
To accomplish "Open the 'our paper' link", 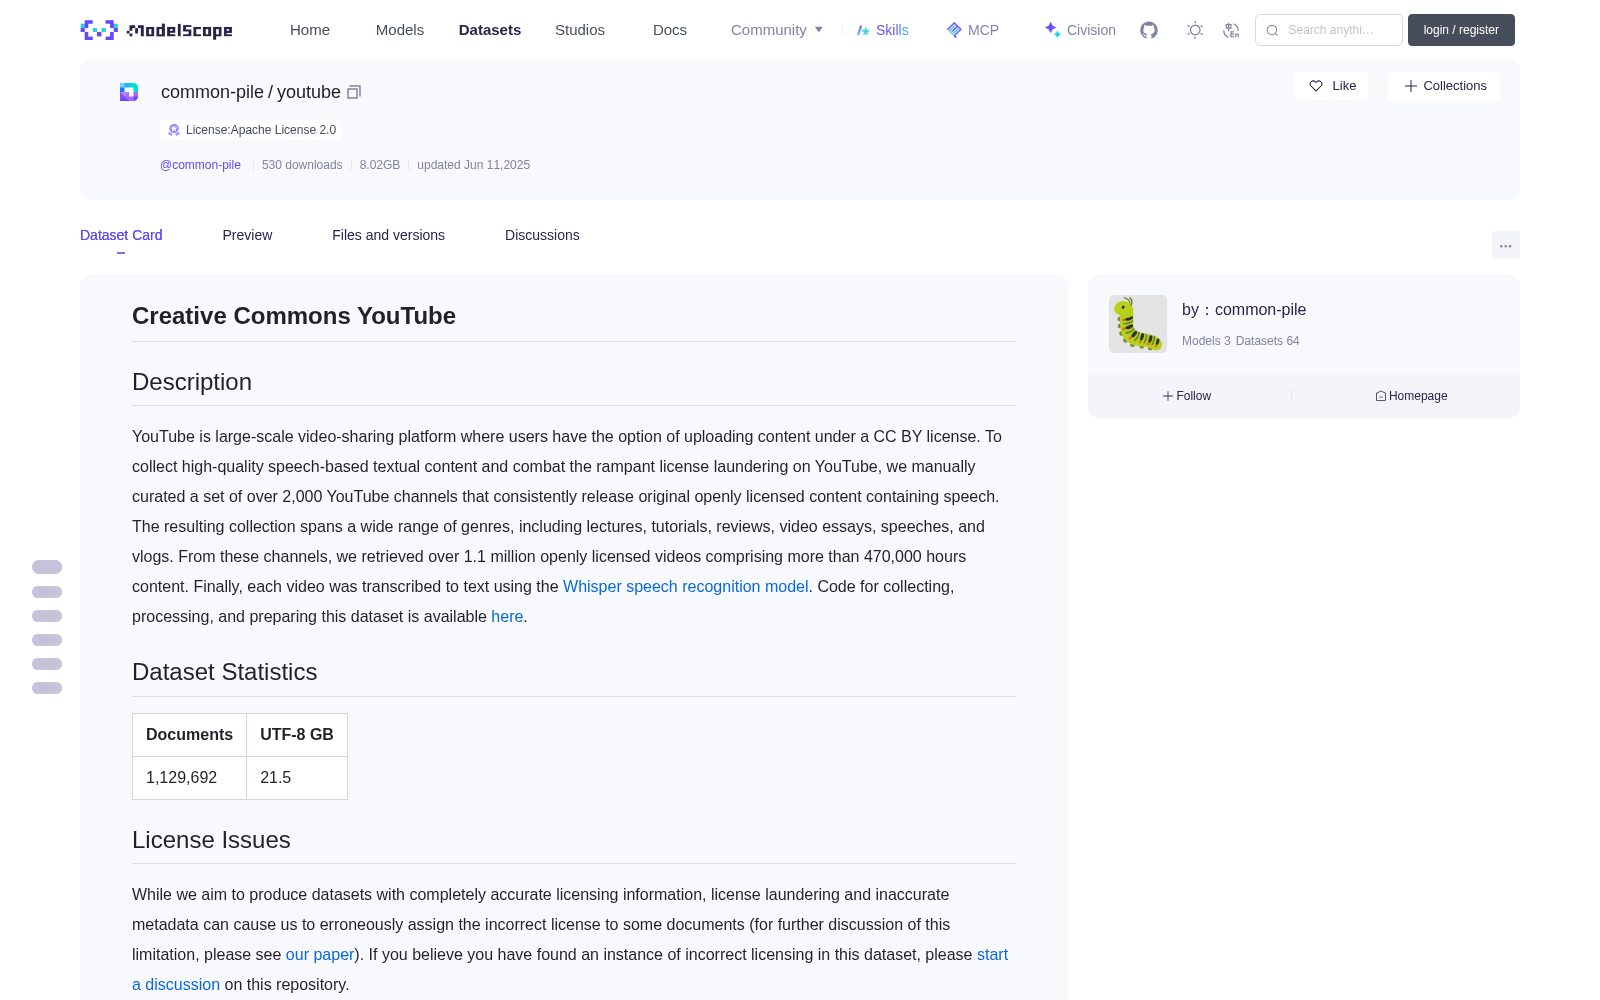I will pyautogui.click(x=320, y=955).
